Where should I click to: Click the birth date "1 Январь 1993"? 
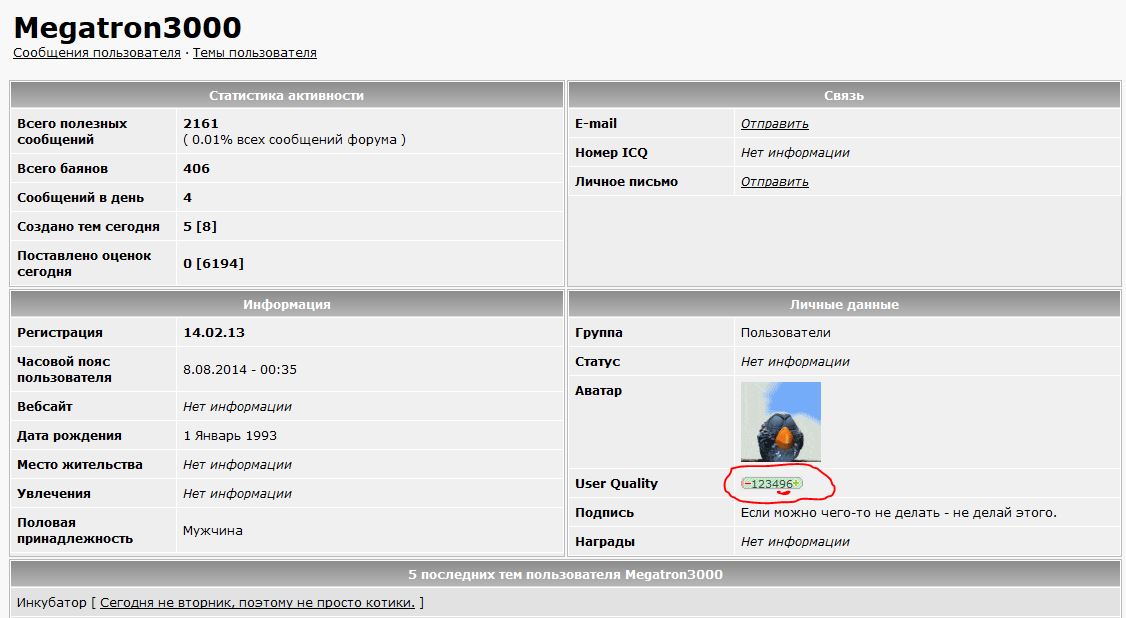coord(230,436)
